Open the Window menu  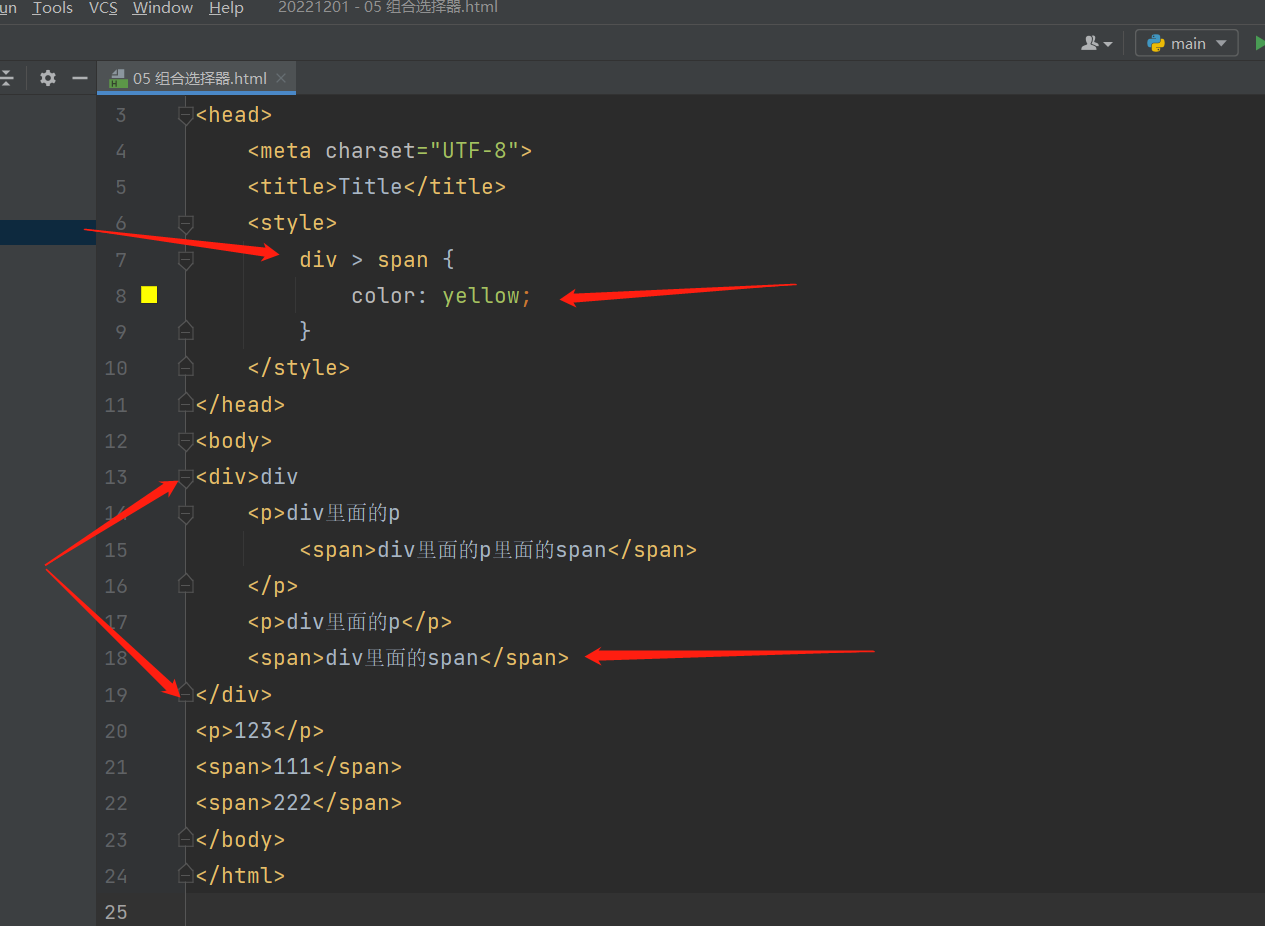coord(162,8)
